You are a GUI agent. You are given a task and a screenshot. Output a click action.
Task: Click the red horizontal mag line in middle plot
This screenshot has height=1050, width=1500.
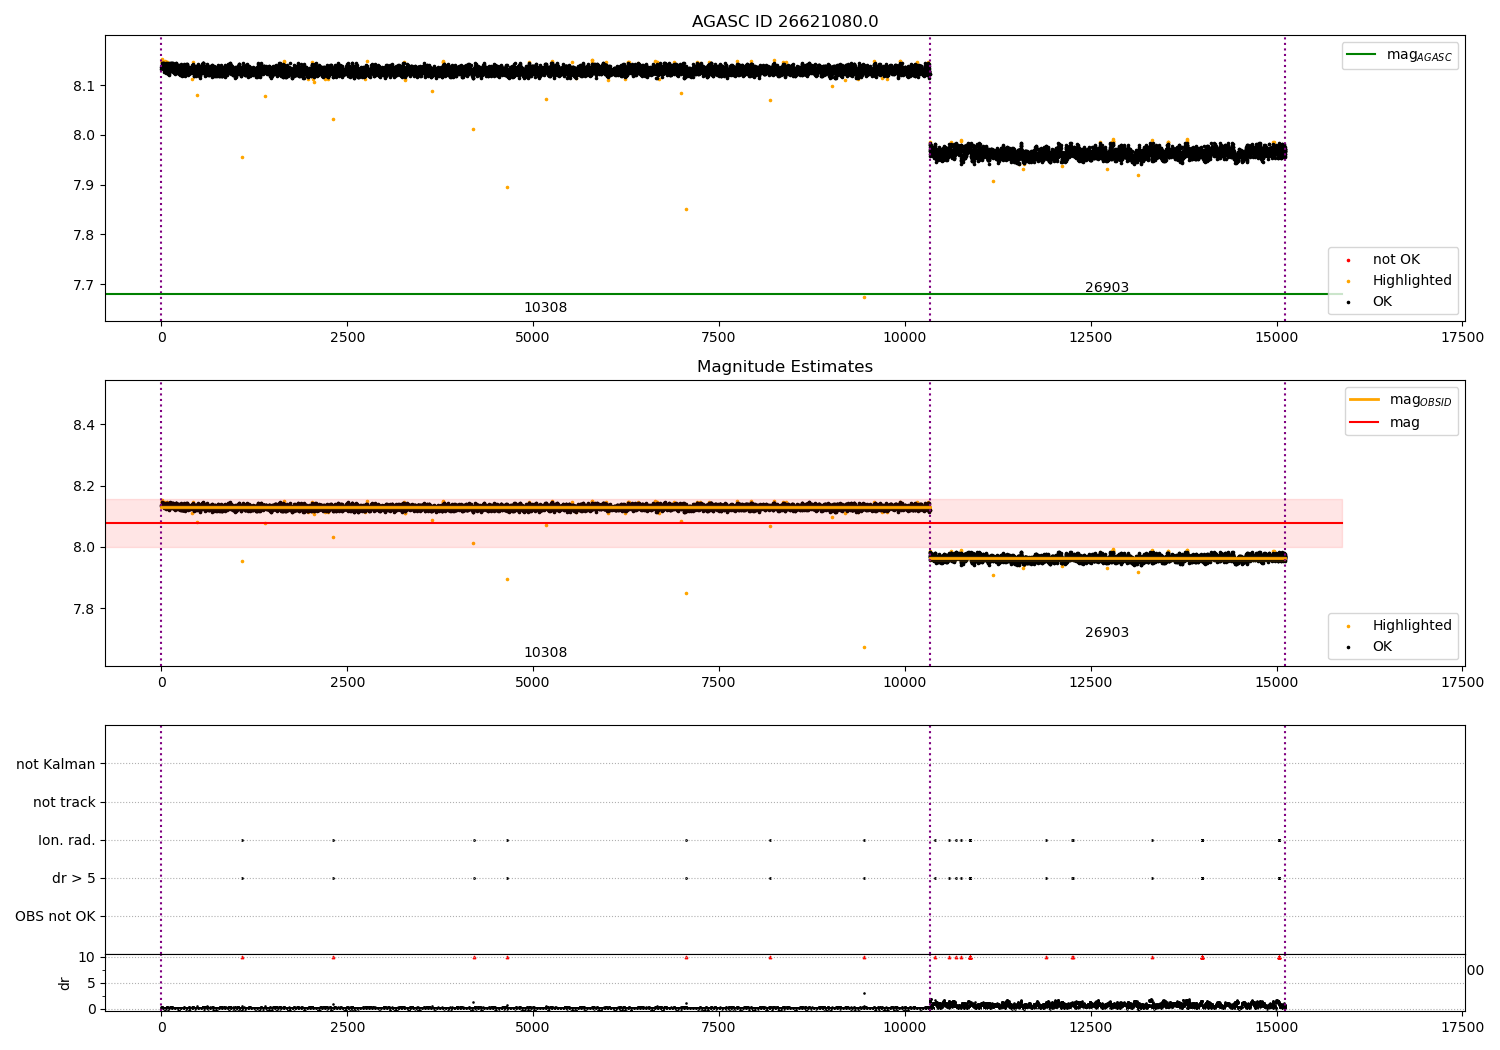724,523
